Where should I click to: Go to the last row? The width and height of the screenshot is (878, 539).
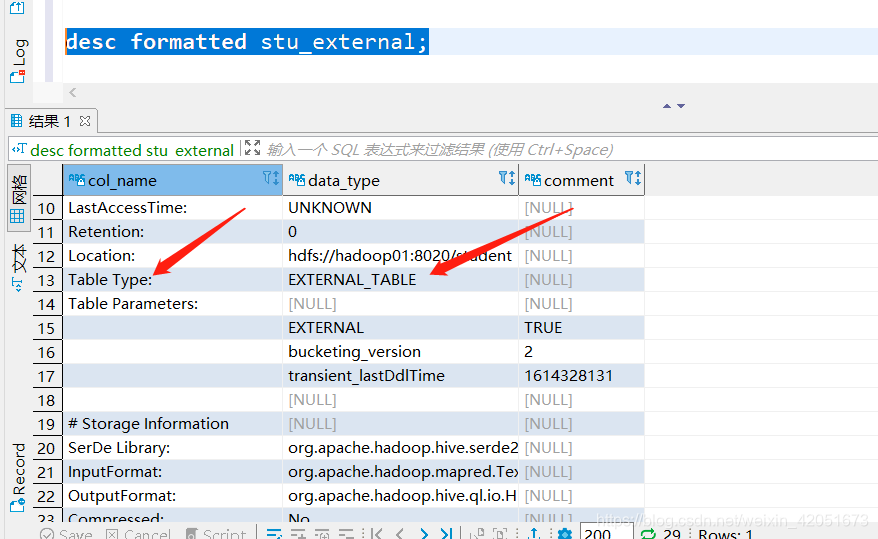click(446, 534)
